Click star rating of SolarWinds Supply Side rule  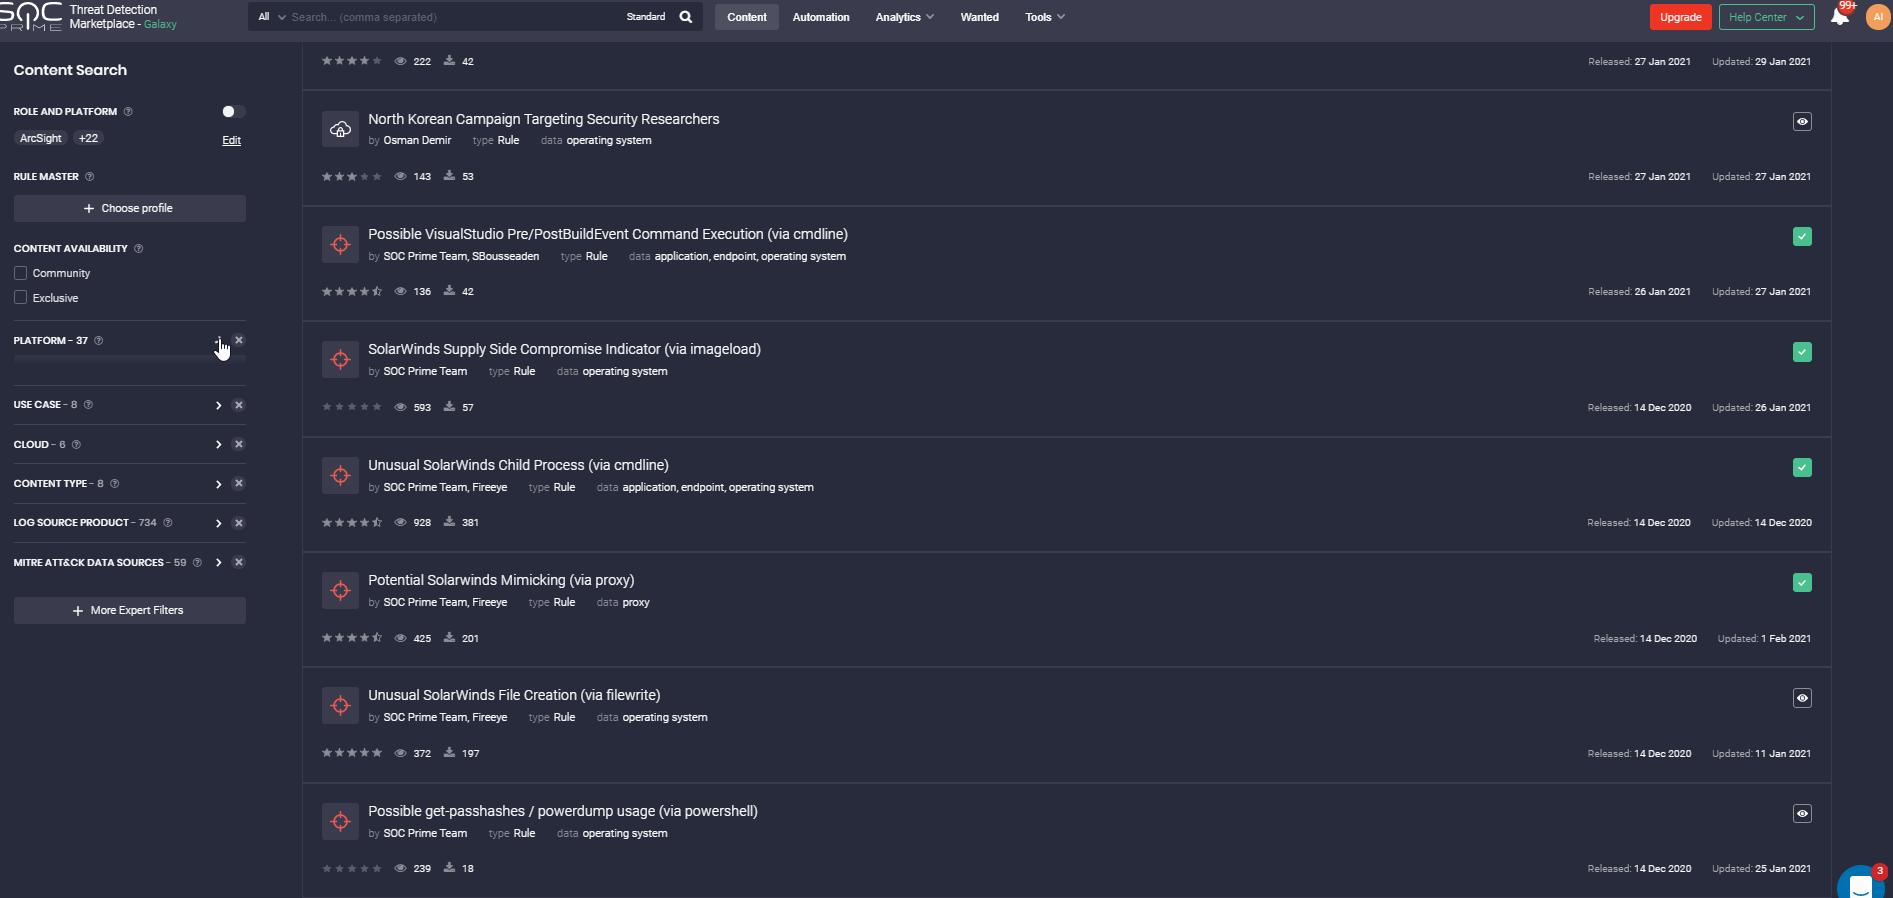(x=351, y=407)
